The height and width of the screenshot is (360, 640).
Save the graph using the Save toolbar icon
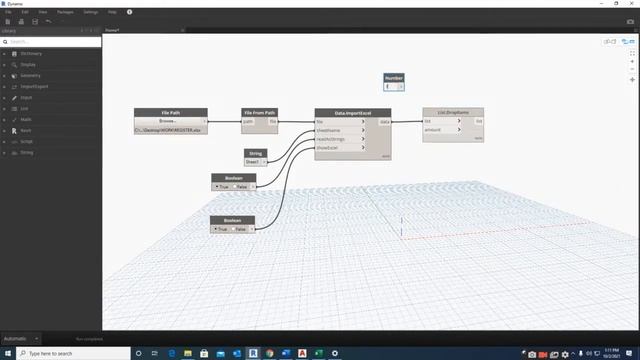(x=35, y=22)
